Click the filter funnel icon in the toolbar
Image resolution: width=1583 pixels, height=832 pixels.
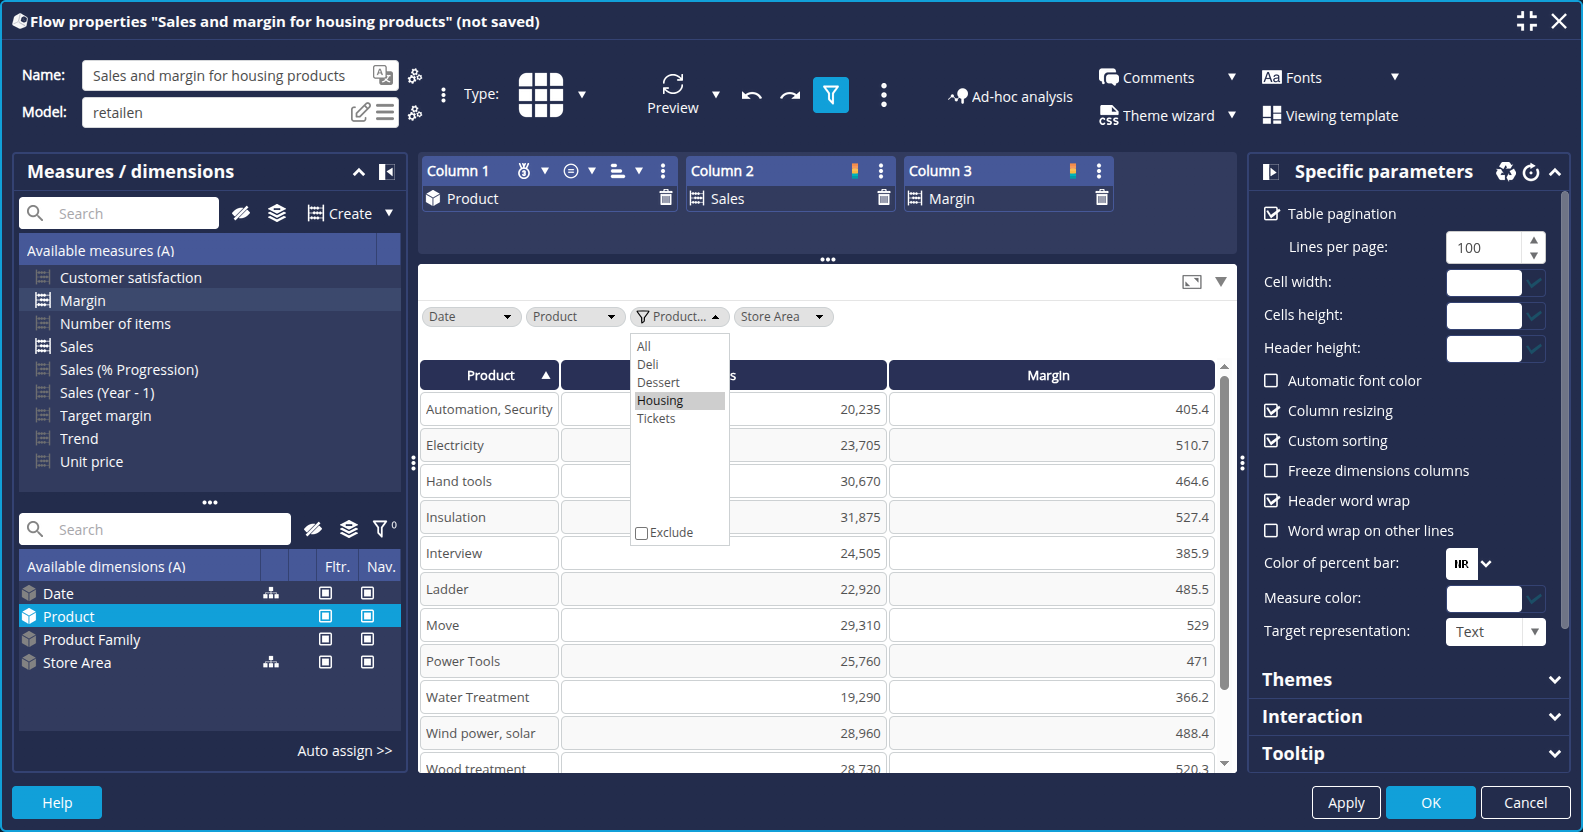[830, 95]
